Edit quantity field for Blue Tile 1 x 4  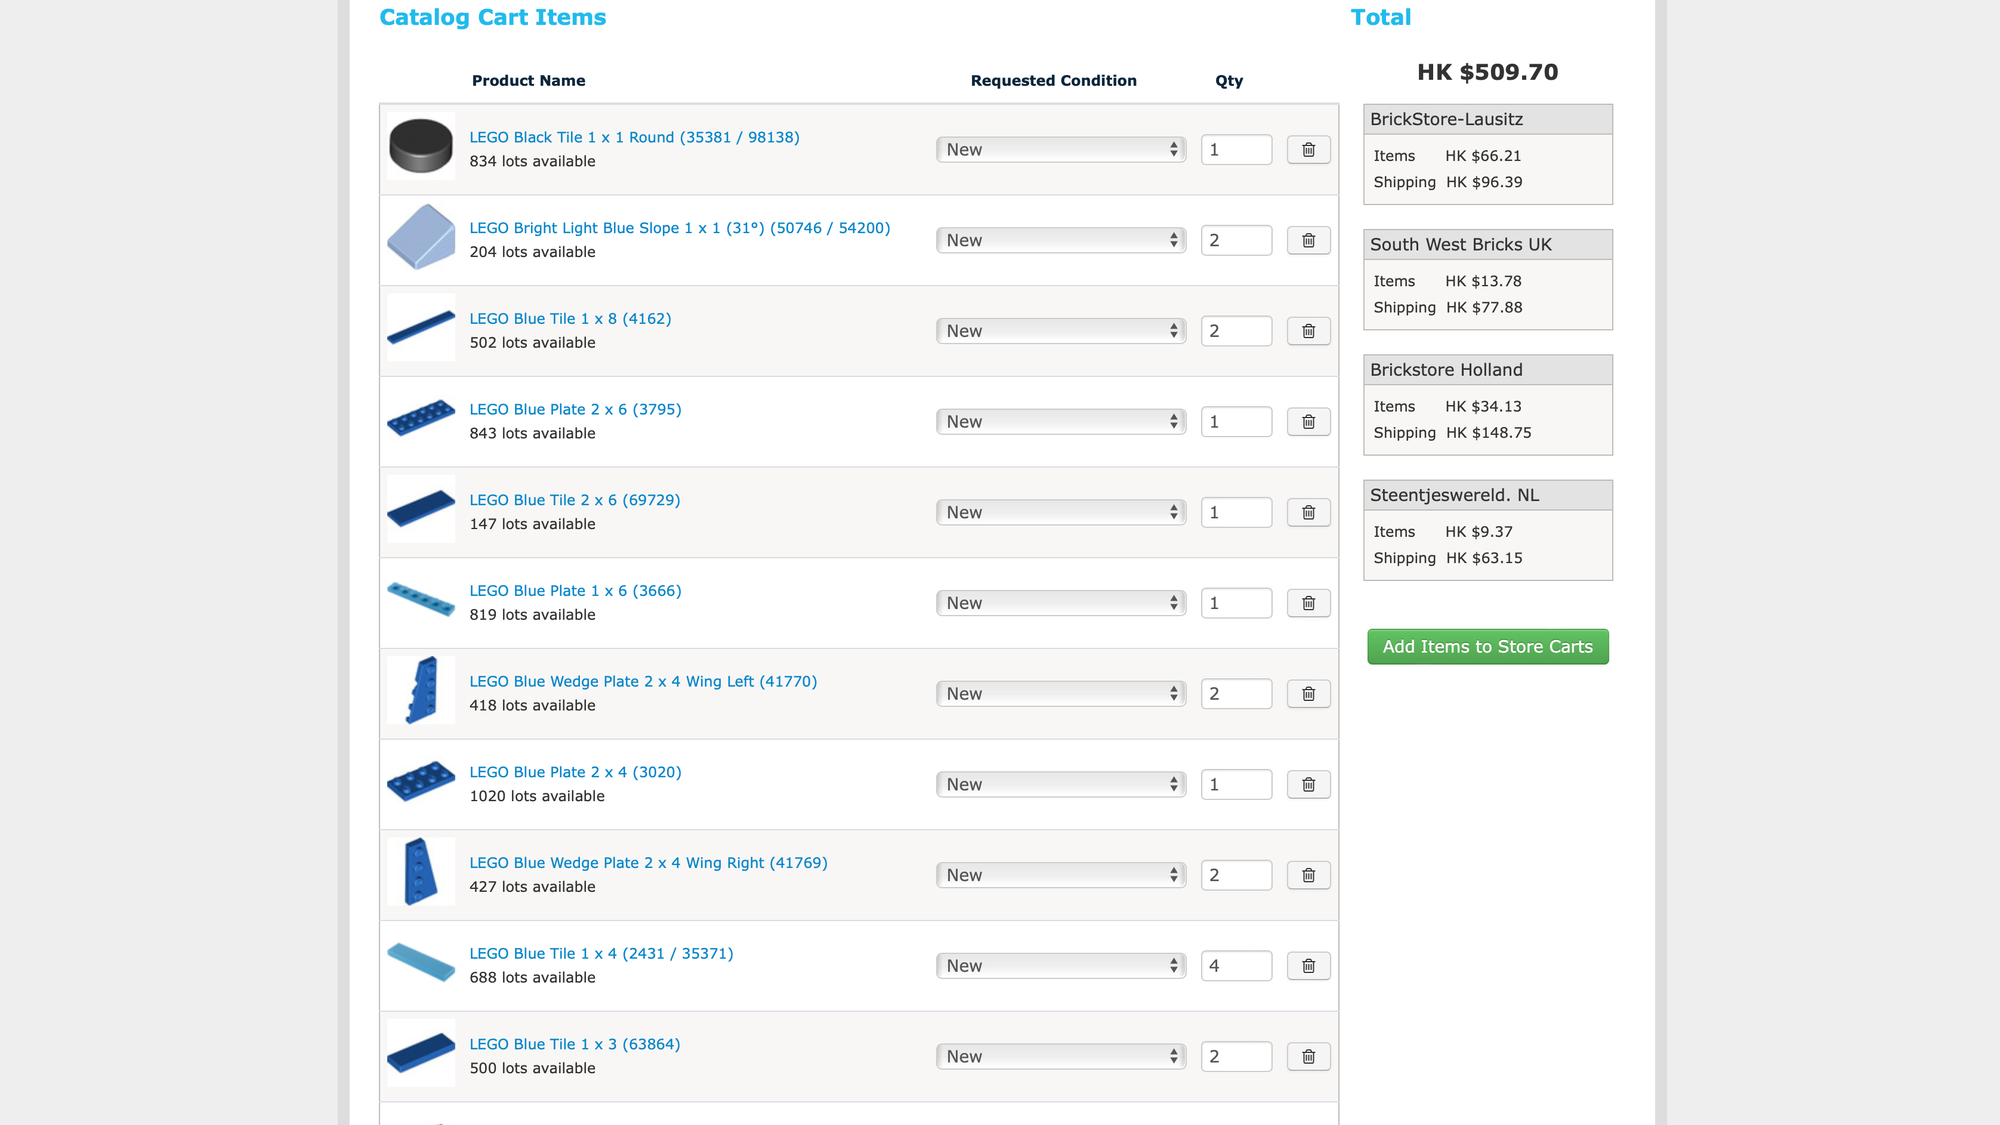point(1236,966)
